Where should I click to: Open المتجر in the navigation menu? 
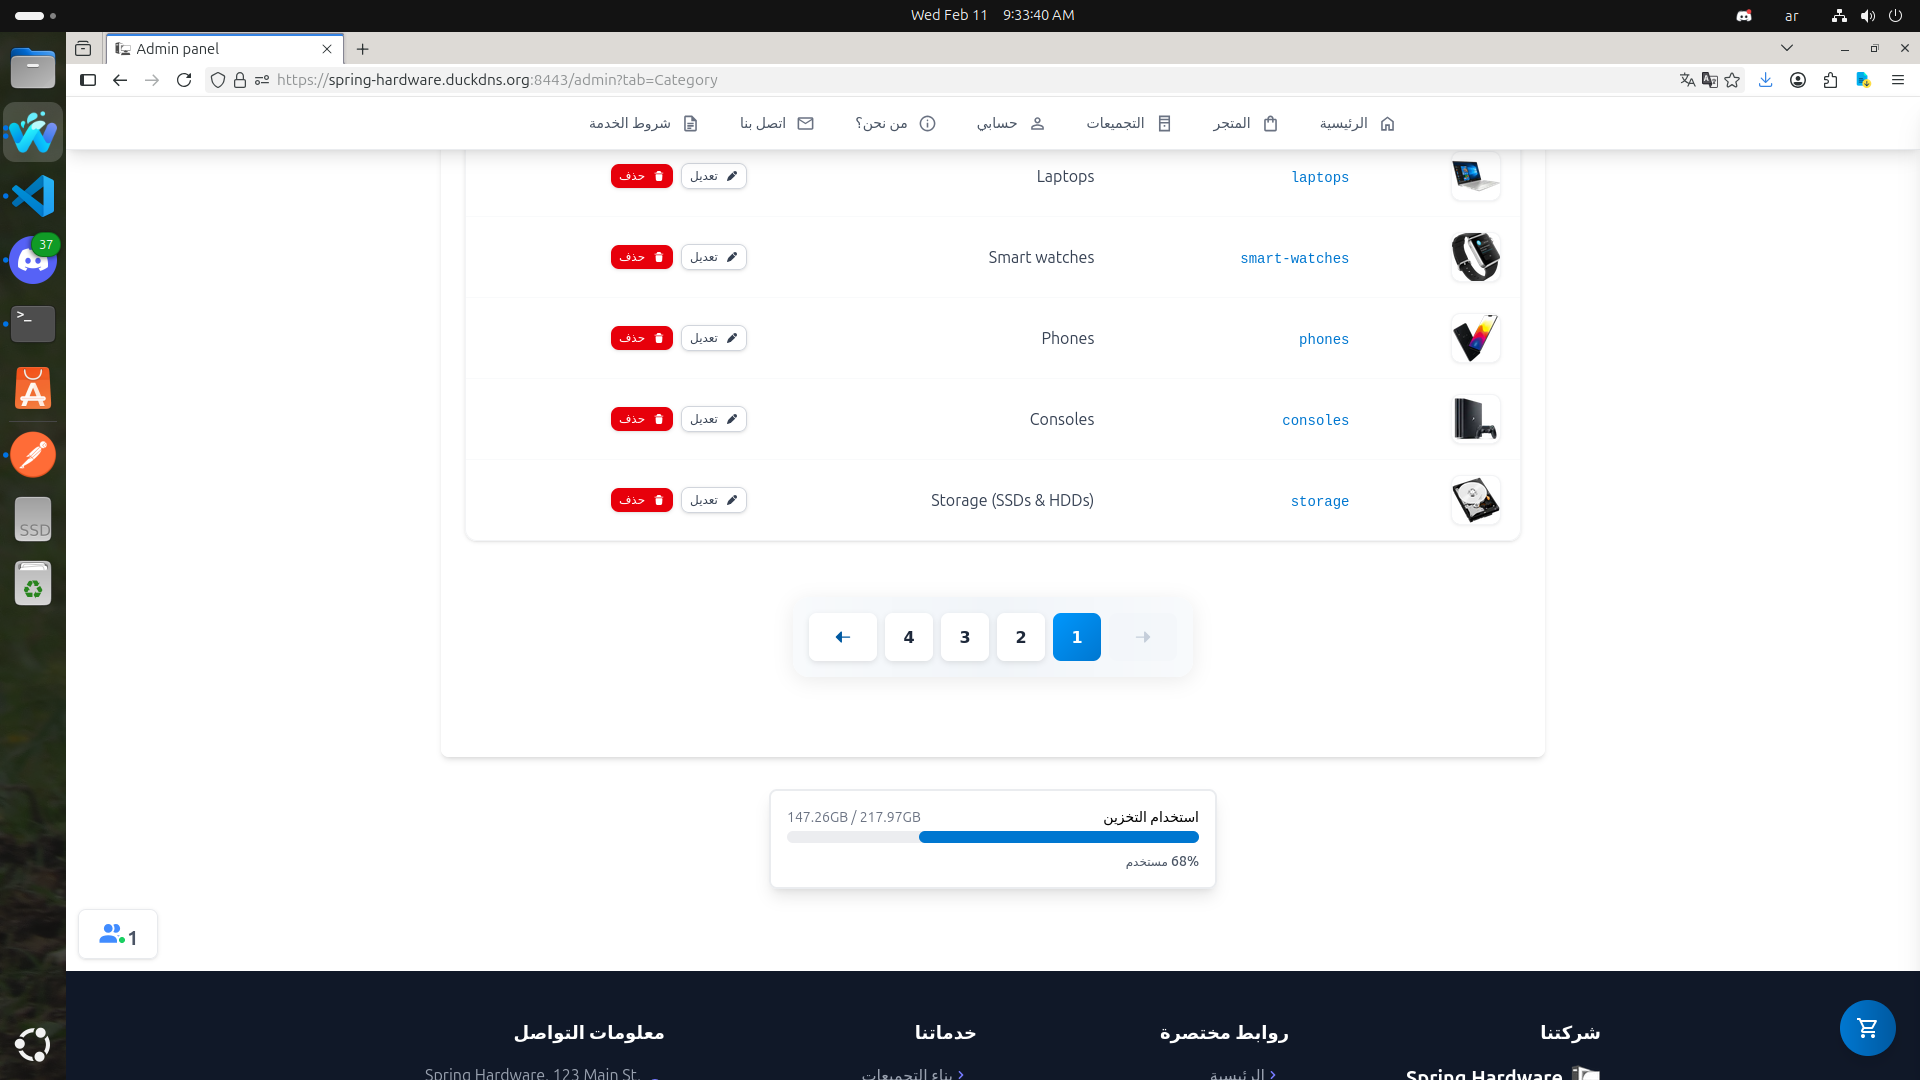[x=1245, y=123]
